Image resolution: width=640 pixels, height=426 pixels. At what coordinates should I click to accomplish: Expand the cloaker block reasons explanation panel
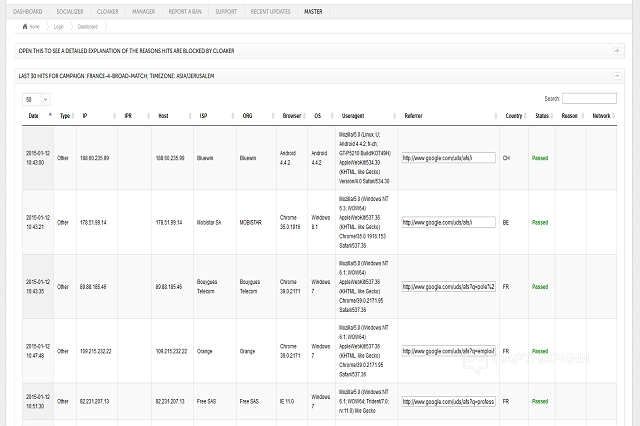click(617, 50)
